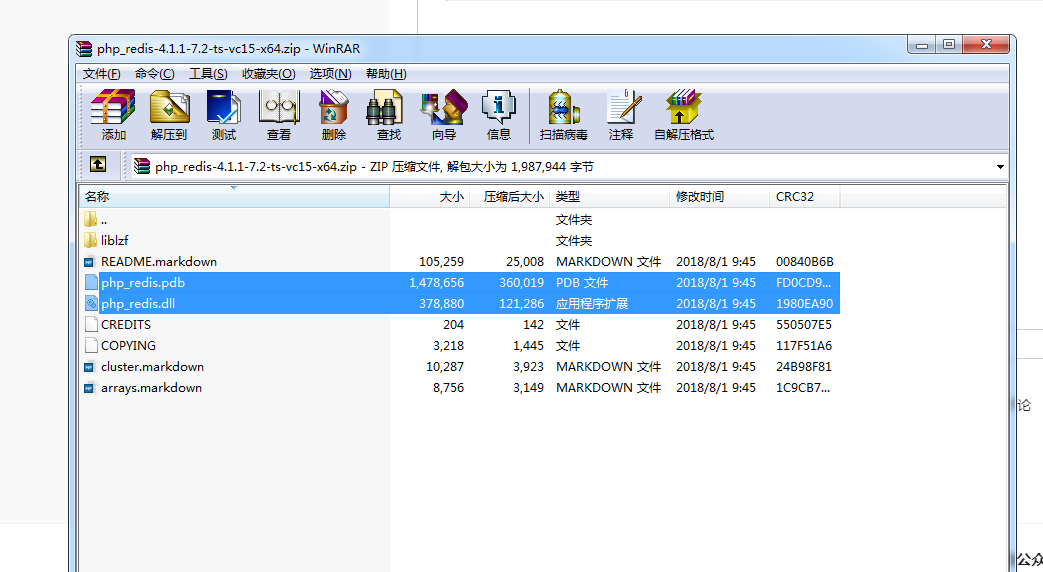Click the README.markdown file icon
This screenshot has height=572, width=1043.
coord(89,262)
